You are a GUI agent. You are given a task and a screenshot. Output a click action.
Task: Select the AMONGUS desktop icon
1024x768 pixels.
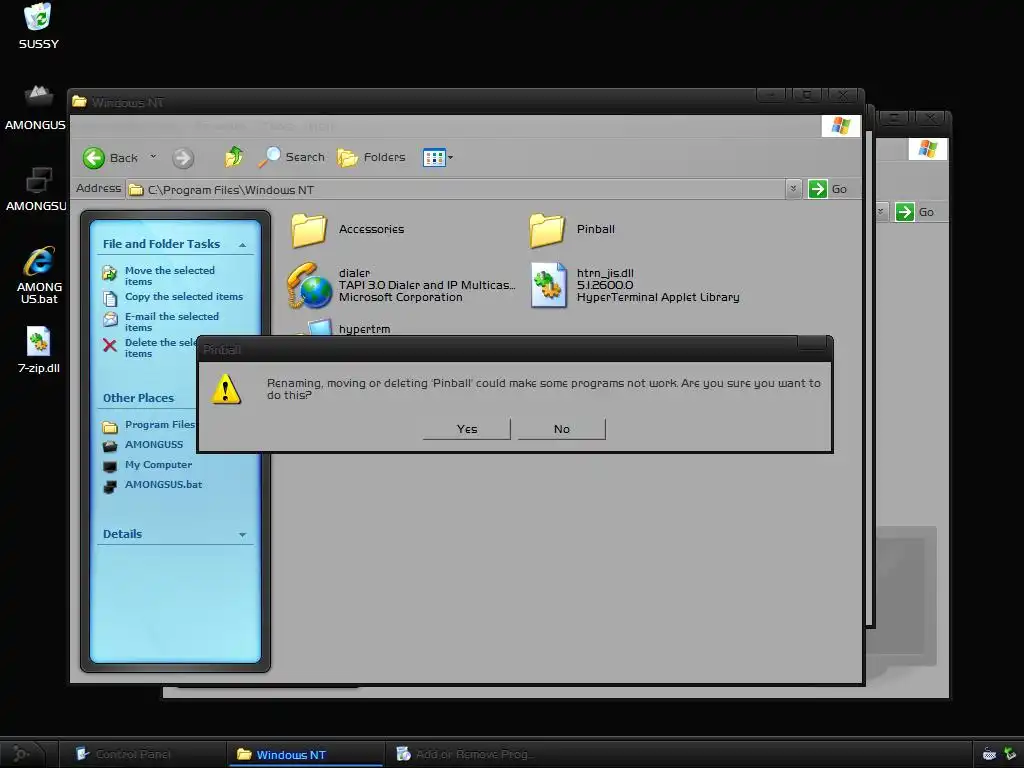[37, 108]
